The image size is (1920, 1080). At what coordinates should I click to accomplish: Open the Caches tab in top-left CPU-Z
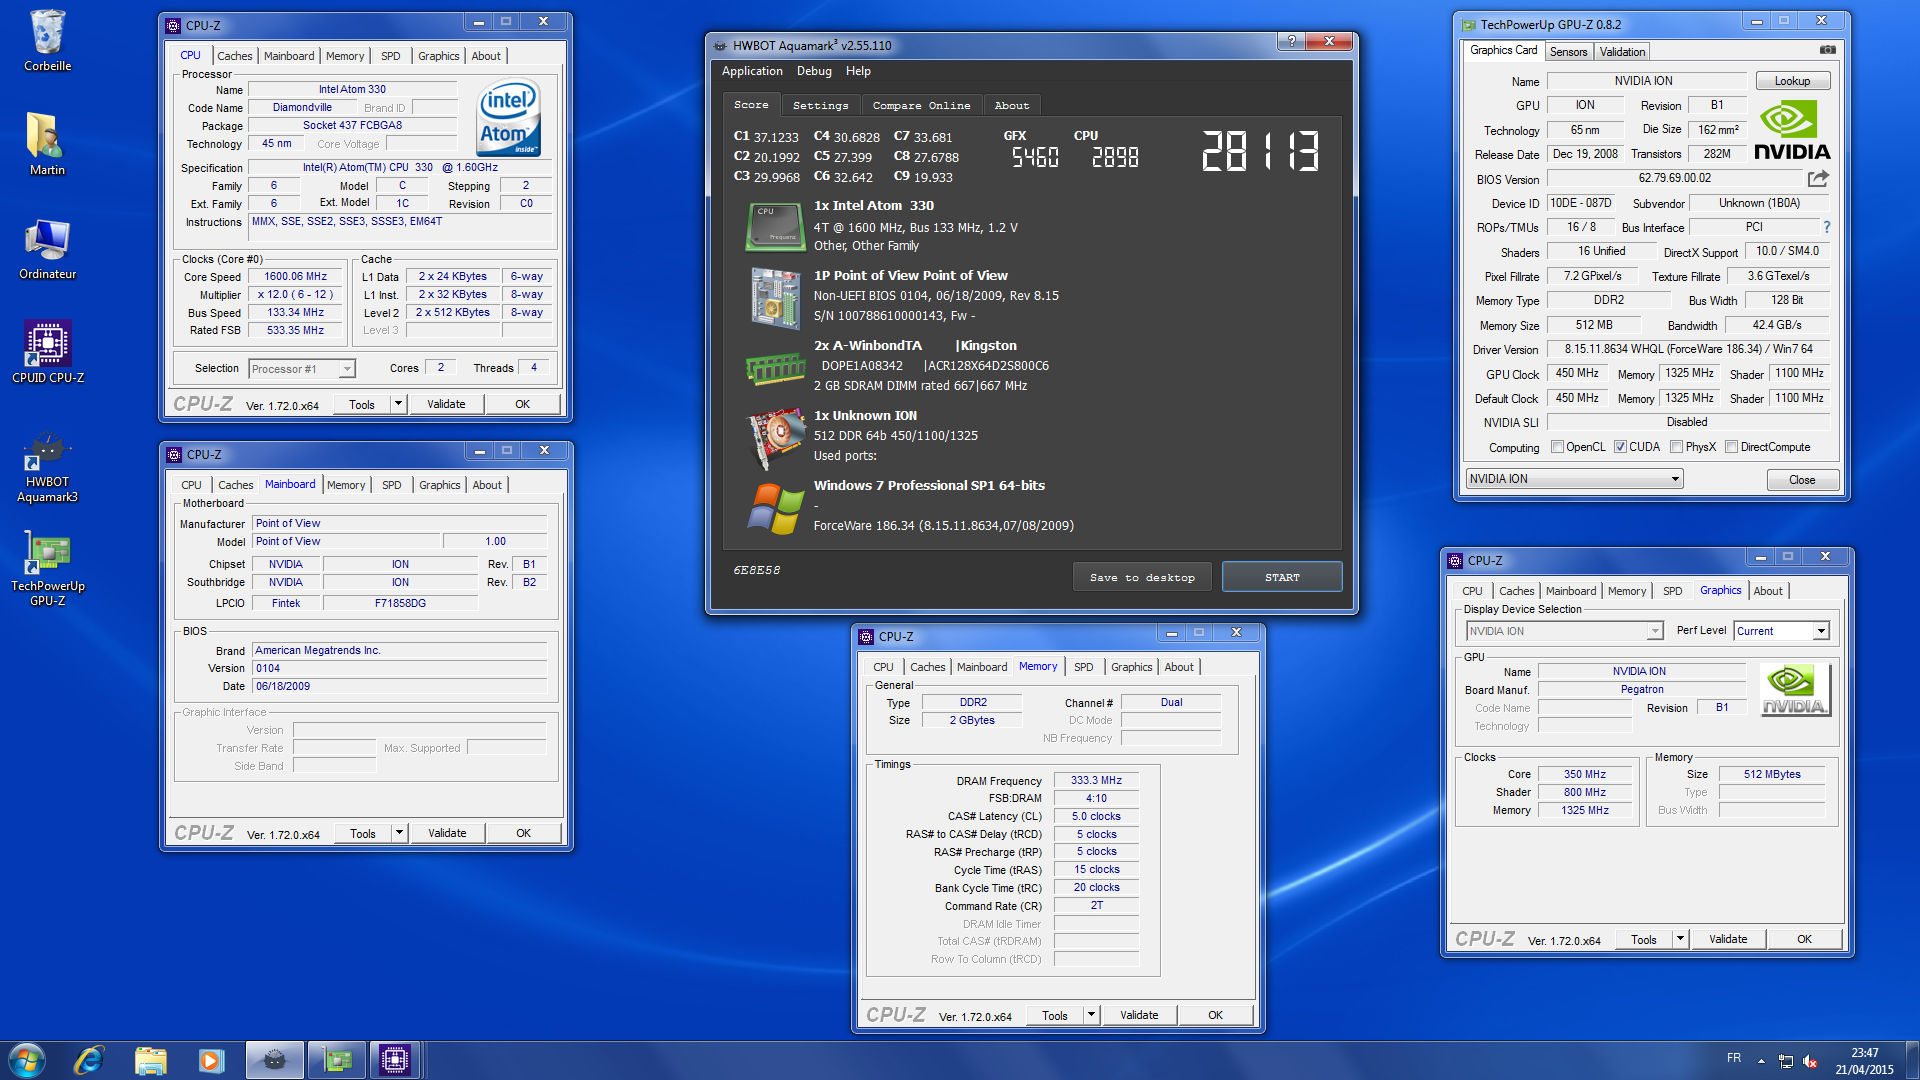click(235, 56)
